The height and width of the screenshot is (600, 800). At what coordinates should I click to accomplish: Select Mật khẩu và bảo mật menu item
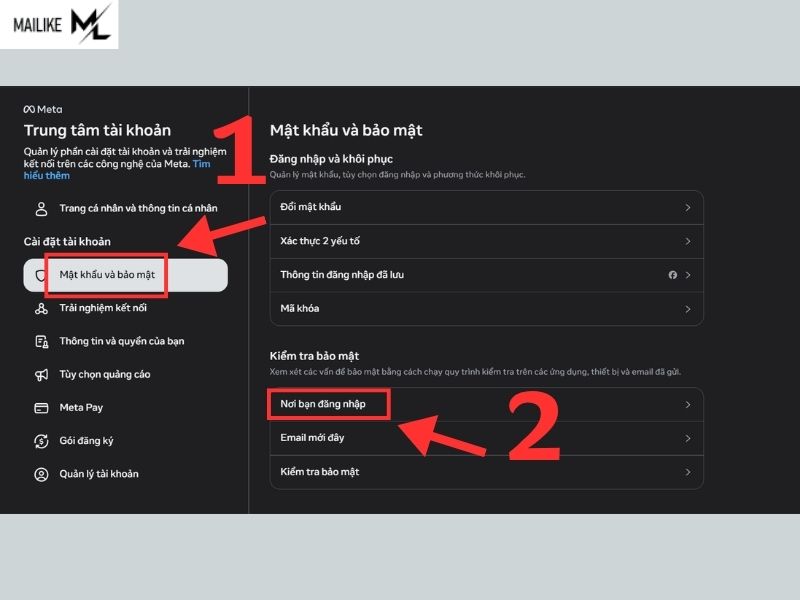126,276
